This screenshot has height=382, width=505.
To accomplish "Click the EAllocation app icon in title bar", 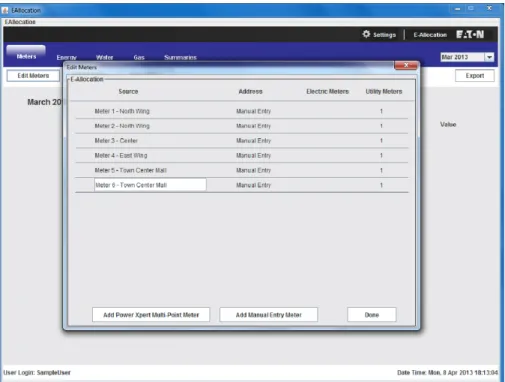I will [5, 10].
